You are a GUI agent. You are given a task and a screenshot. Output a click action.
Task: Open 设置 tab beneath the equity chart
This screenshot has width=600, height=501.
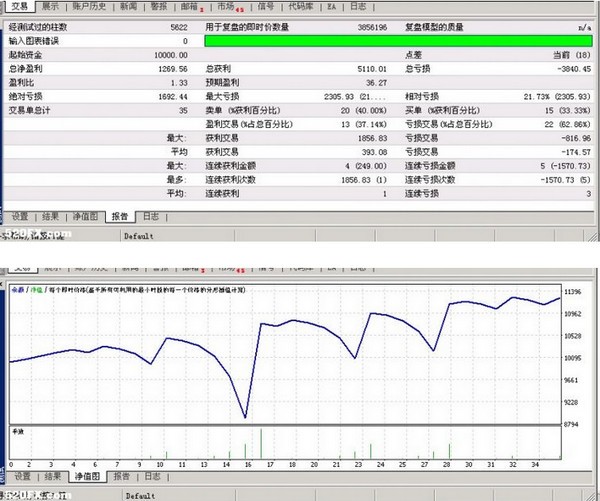coord(20,476)
